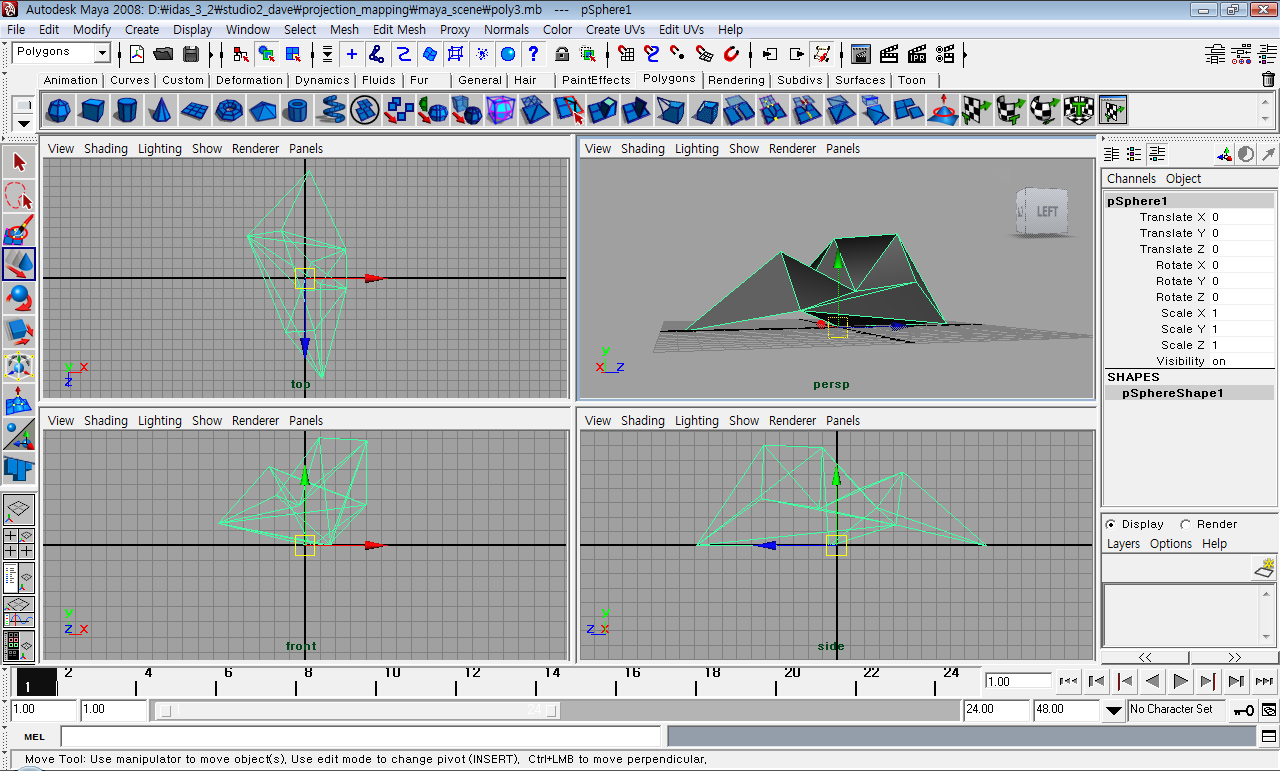
Task: Switch to the Rendering shelf tab
Action: (x=737, y=80)
